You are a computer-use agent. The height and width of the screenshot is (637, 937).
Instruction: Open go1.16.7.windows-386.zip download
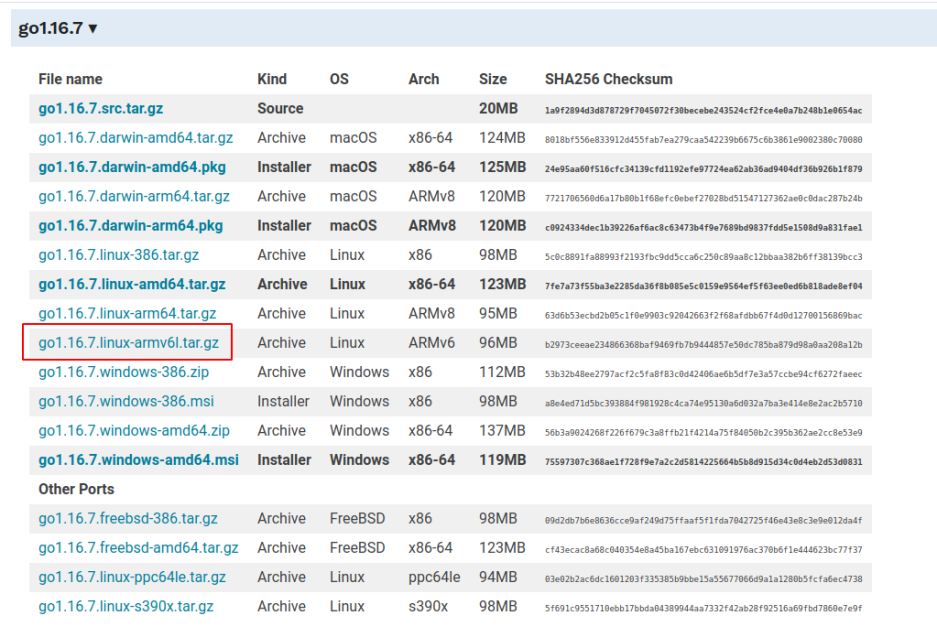[123, 372]
